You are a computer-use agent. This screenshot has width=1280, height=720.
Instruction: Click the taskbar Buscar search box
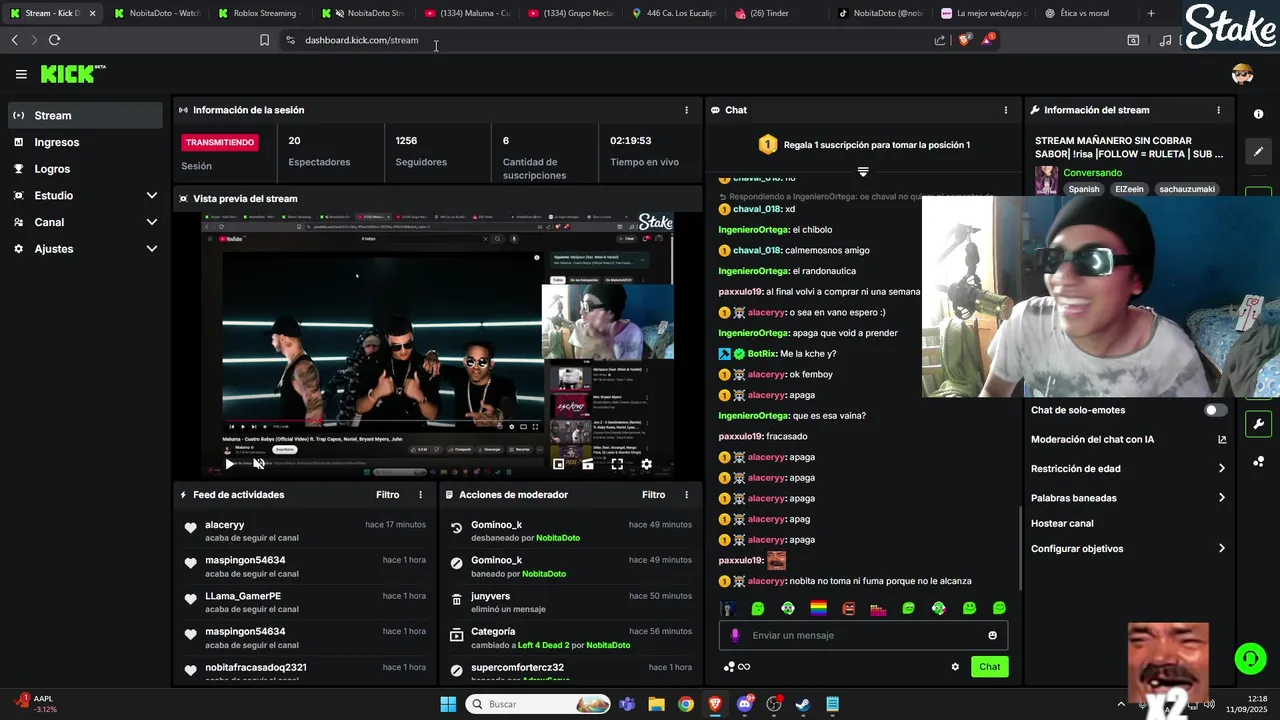(x=538, y=704)
